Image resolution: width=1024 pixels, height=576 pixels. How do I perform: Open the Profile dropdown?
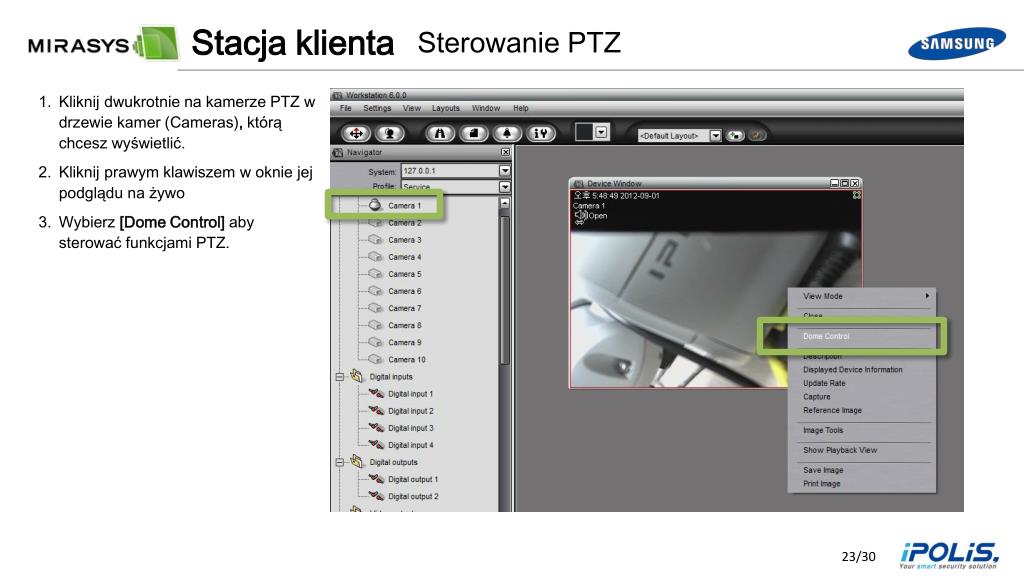[x=505, y=187]
